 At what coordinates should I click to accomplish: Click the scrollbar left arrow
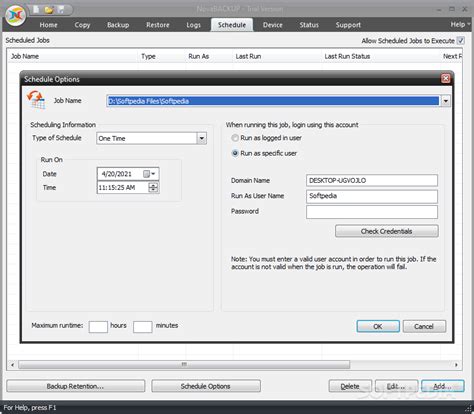tap(12, 365)
